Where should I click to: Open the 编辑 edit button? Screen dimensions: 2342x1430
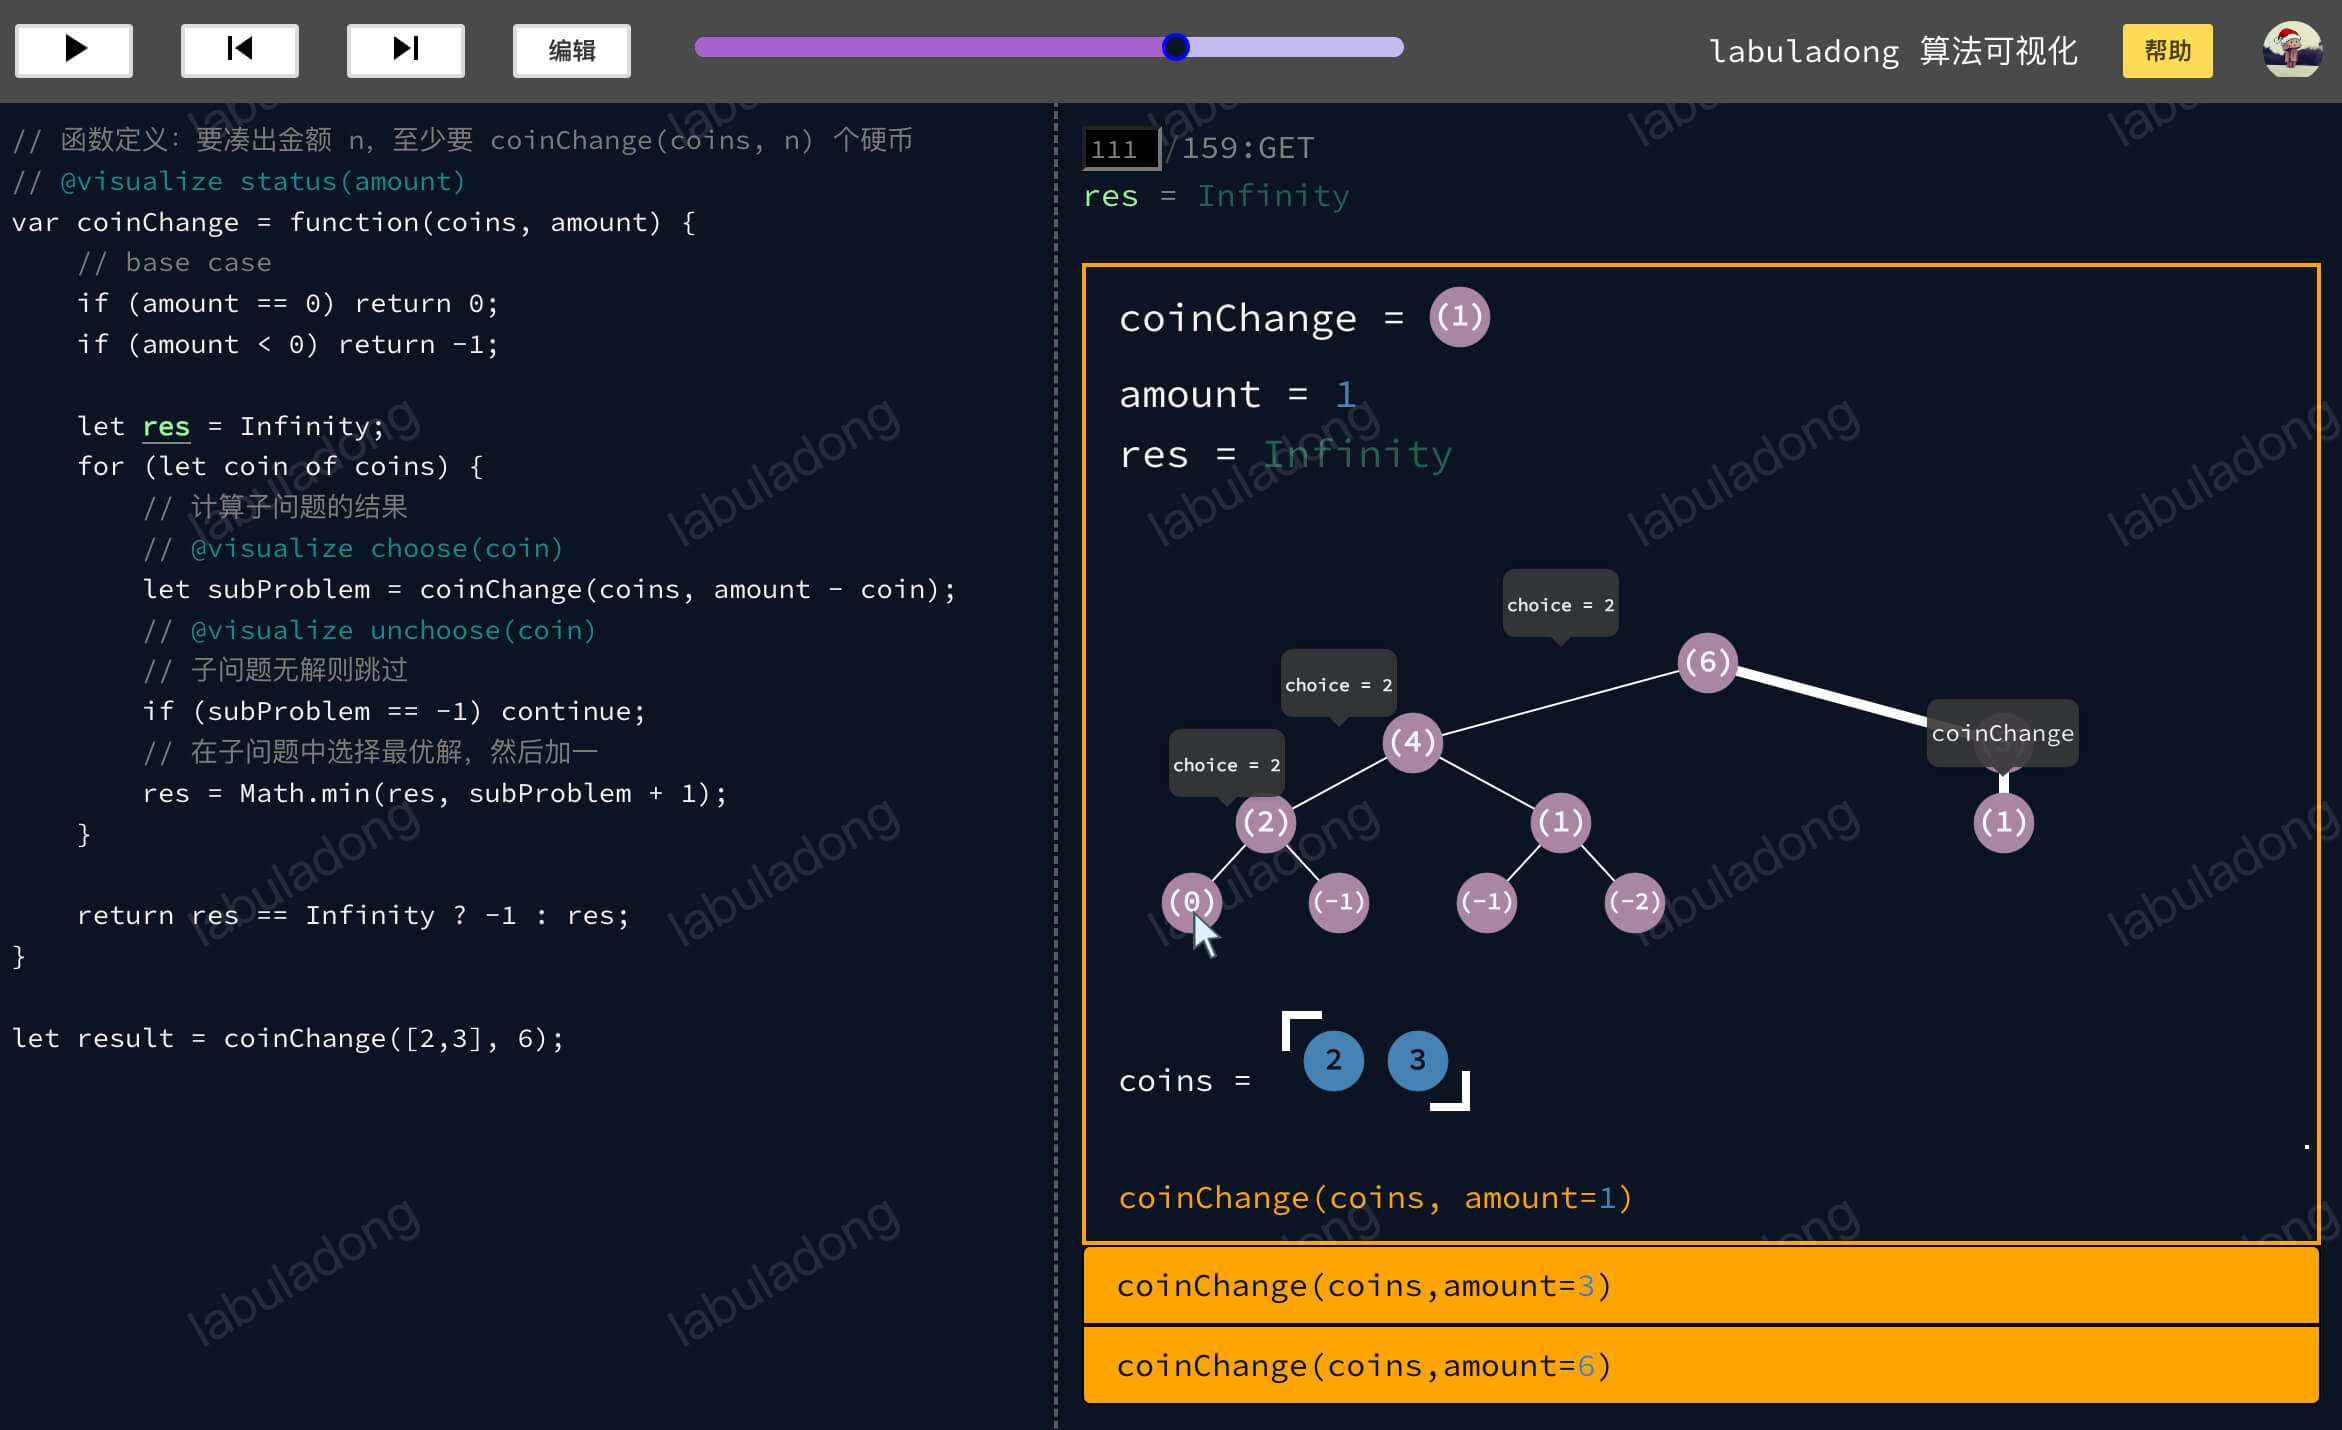click(572, 50)
